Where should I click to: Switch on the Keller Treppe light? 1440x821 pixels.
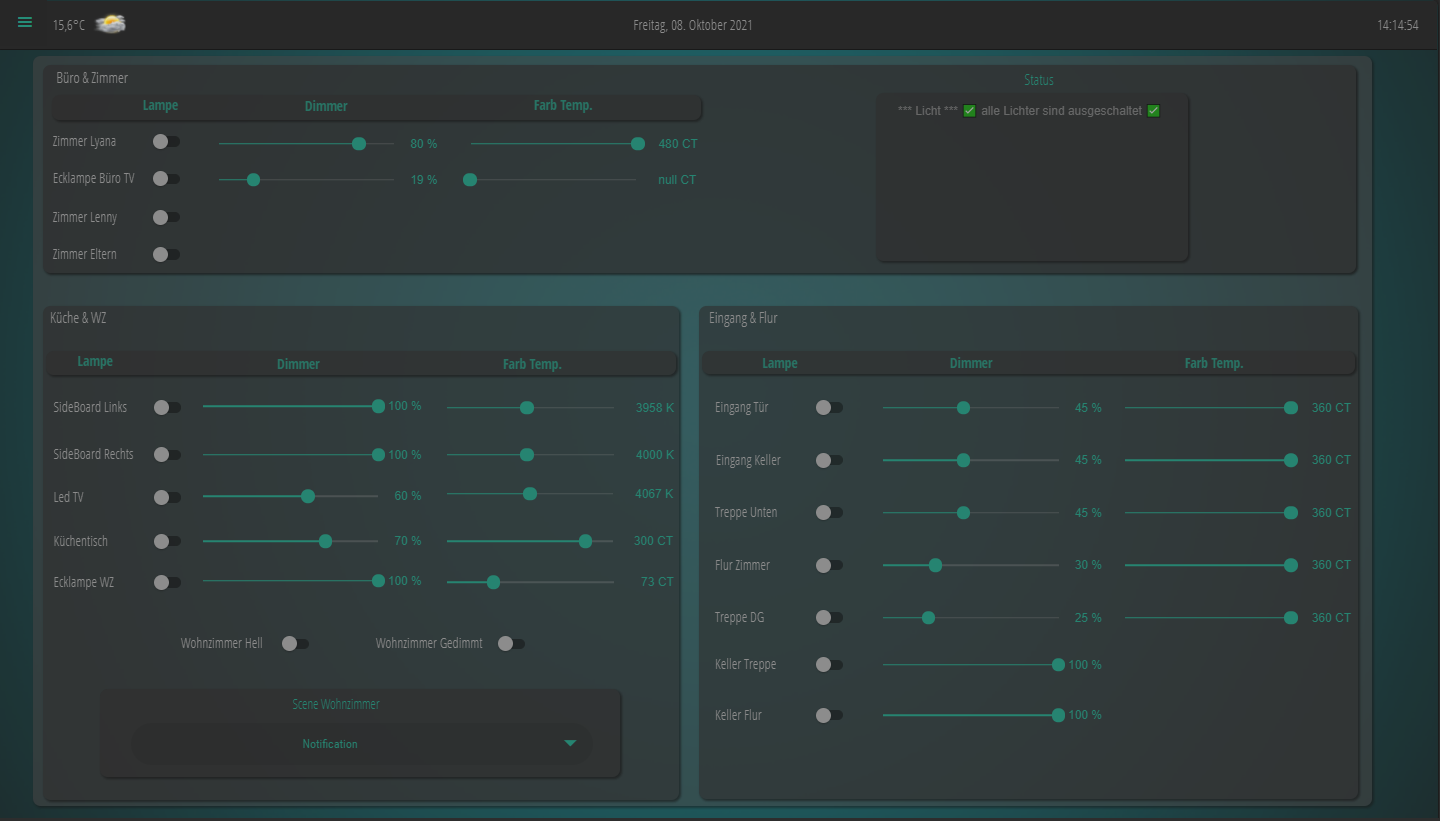829,664
